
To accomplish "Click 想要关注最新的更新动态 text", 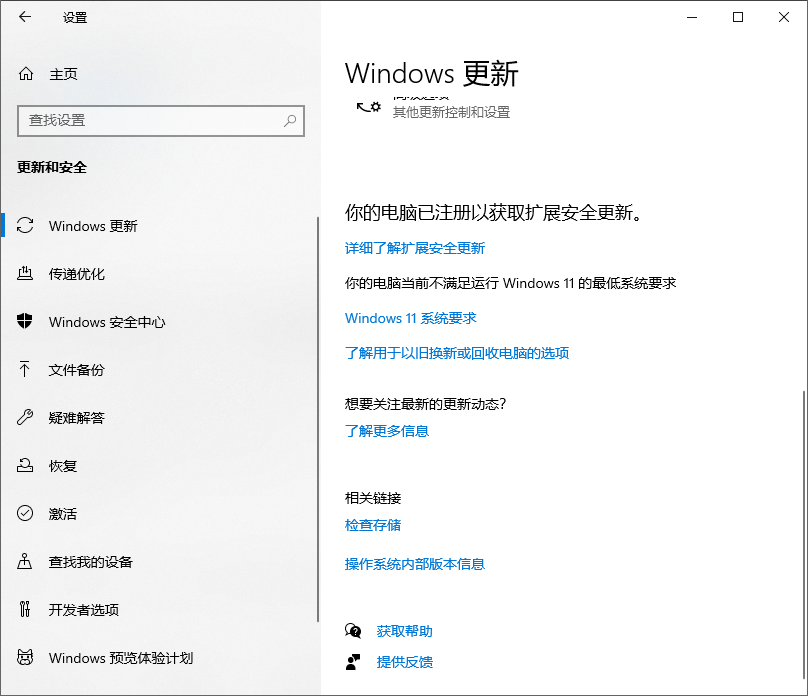I will pos(426,404).
